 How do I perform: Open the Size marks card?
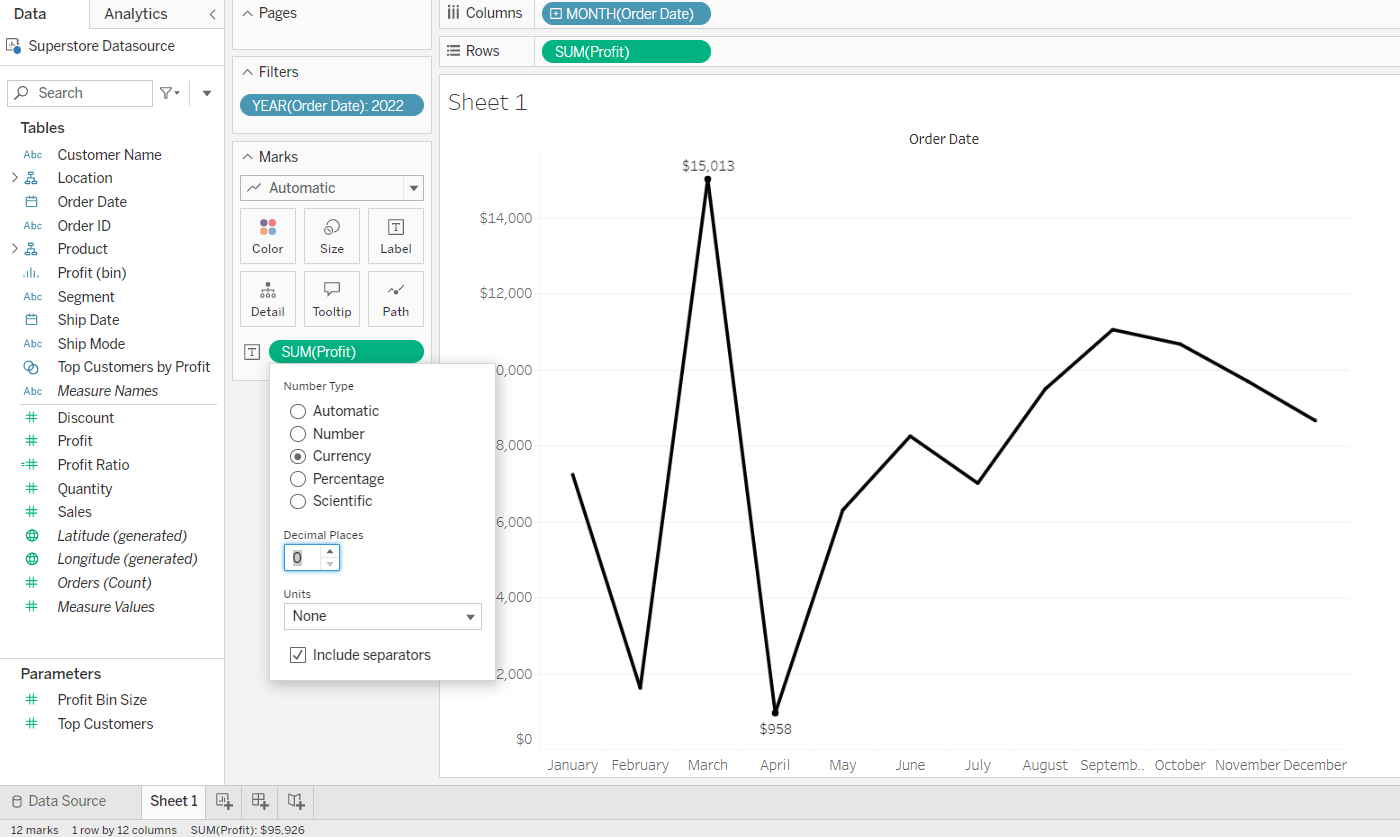pyautogui.click(x=332, y=236)
